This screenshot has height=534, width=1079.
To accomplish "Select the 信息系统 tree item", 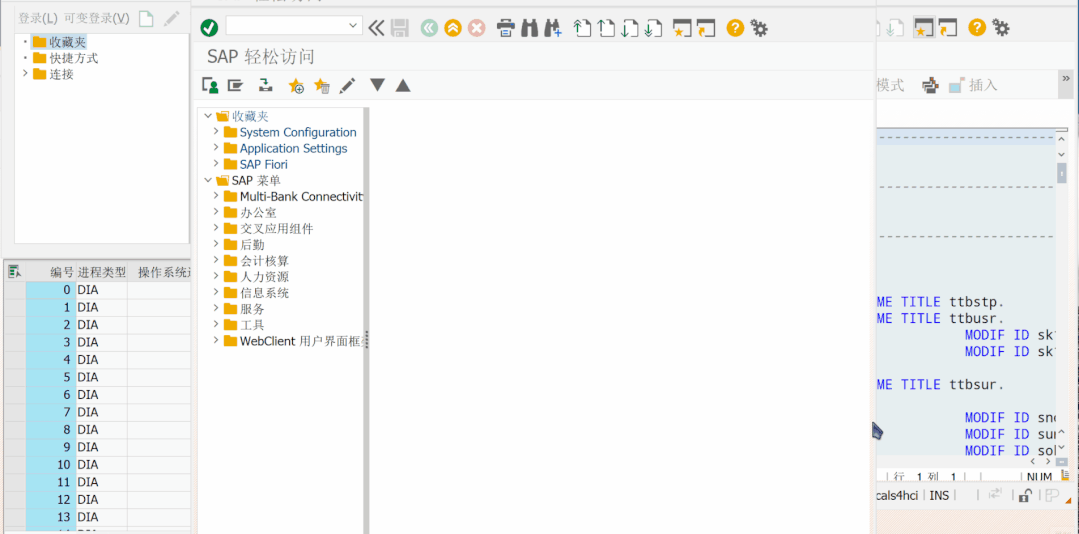I will pos(265,293).
